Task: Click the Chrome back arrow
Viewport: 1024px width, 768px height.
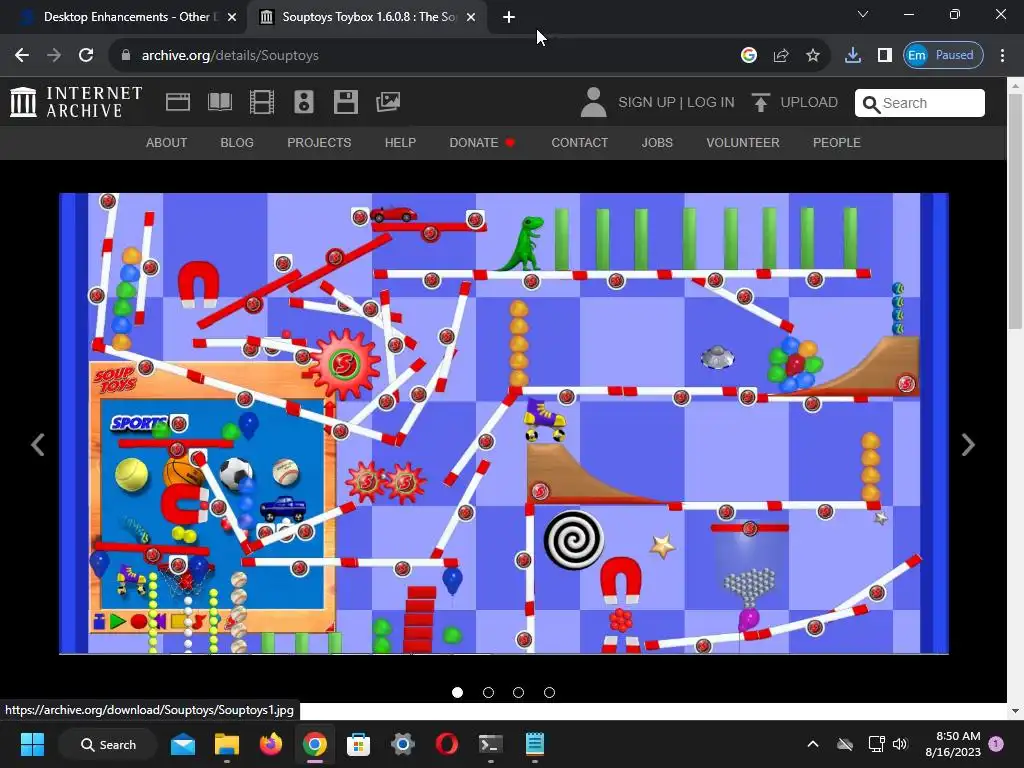Action: [22, 55]
